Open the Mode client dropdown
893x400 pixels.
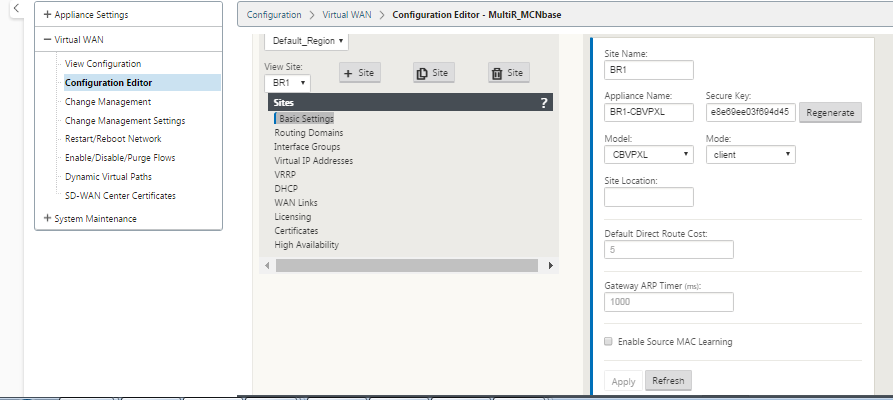pyautogui.click(x=751, y=154)
